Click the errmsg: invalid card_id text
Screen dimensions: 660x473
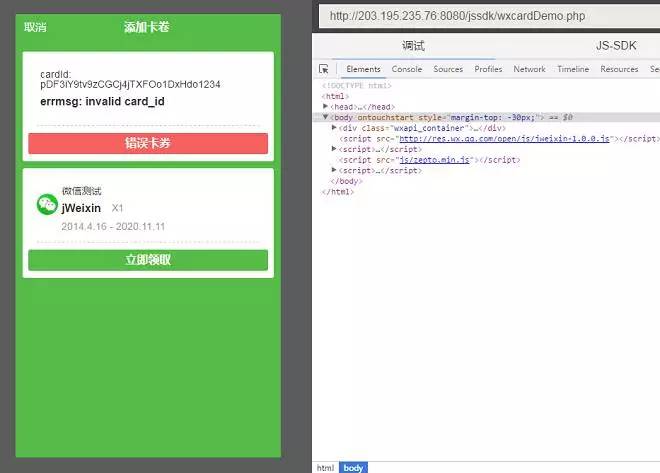pos(102,101)
